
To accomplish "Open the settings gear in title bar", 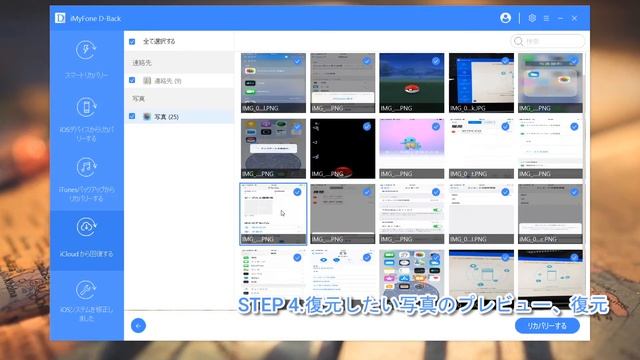I will pyautogui.click(x=532, y=18).
